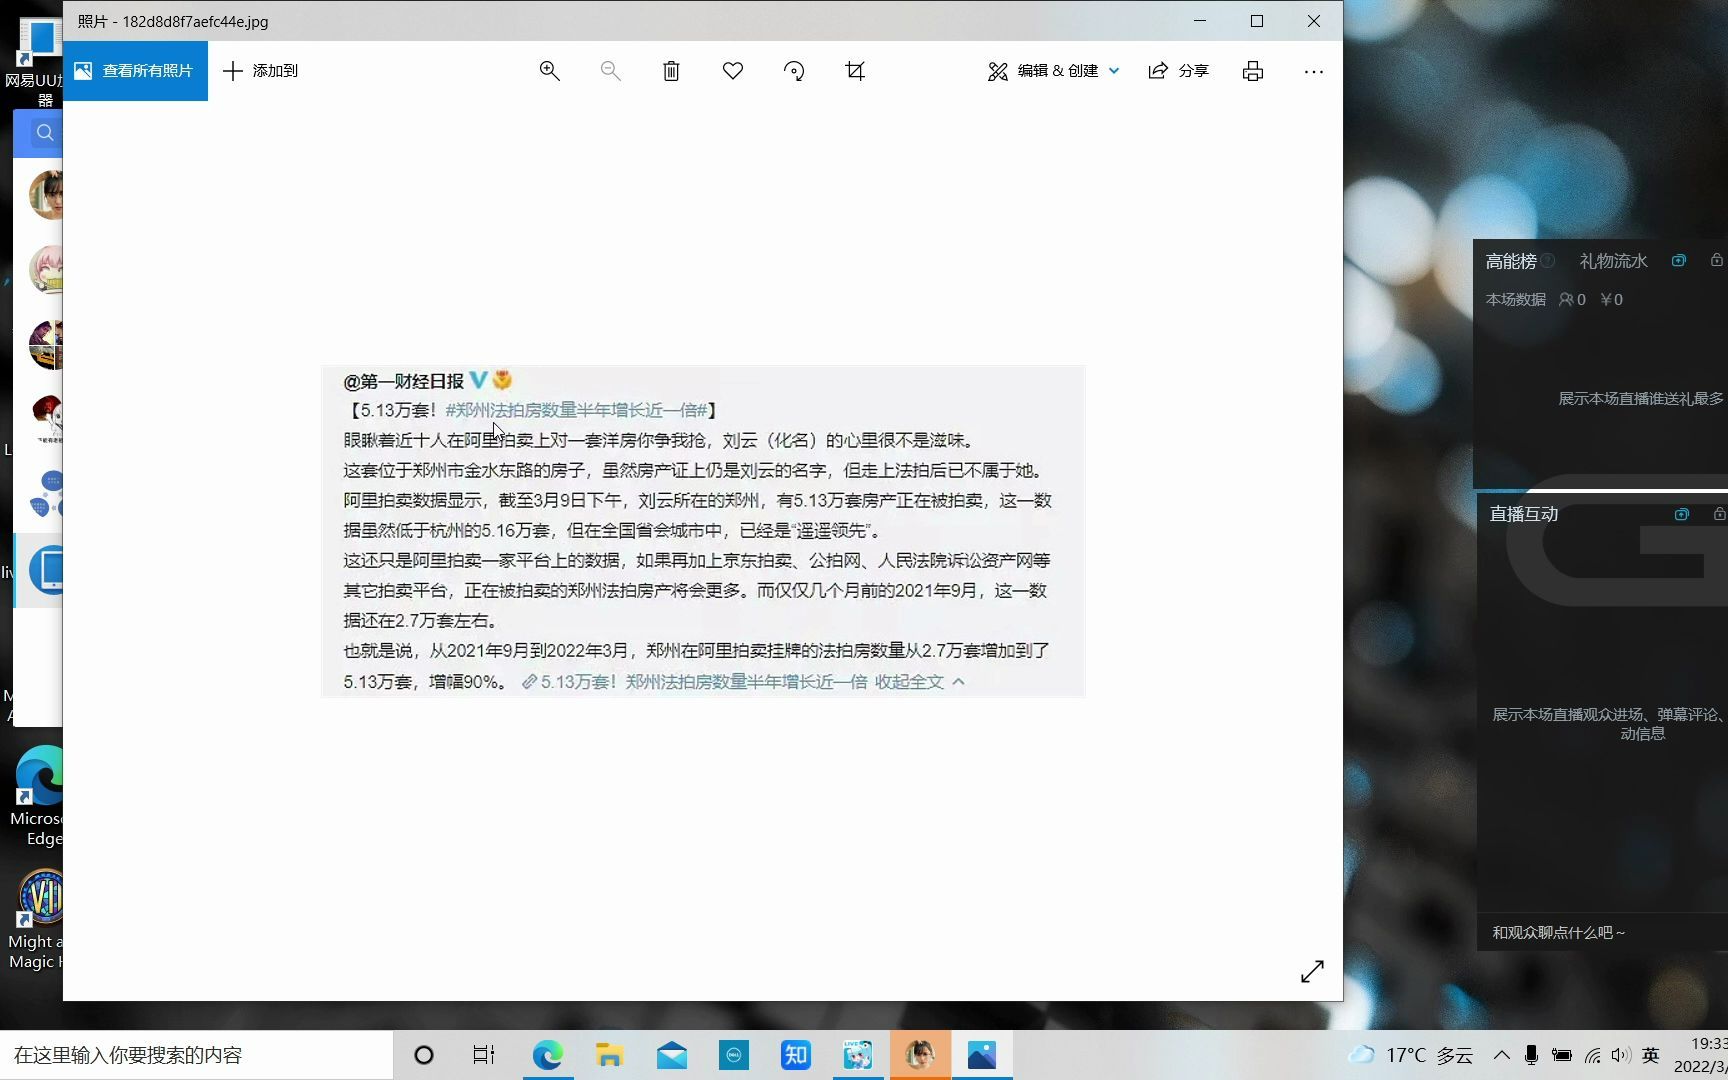The width and height of the screenshot is (1728, 1080).
Task: Select the 本场数据 label
Action: [1515, 299]
